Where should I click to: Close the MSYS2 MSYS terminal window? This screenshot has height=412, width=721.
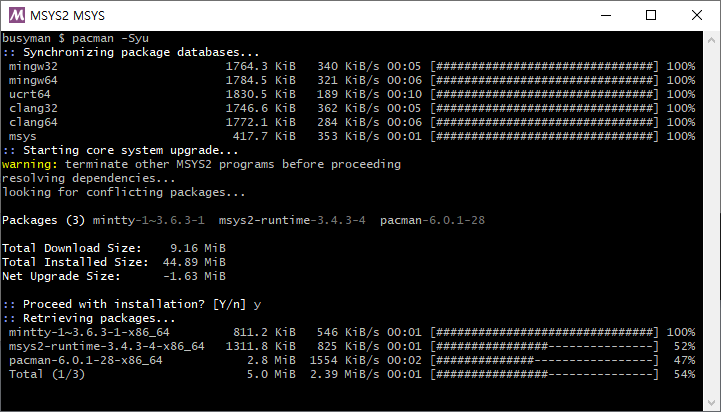pyautogui.click(x=697, y=15)
